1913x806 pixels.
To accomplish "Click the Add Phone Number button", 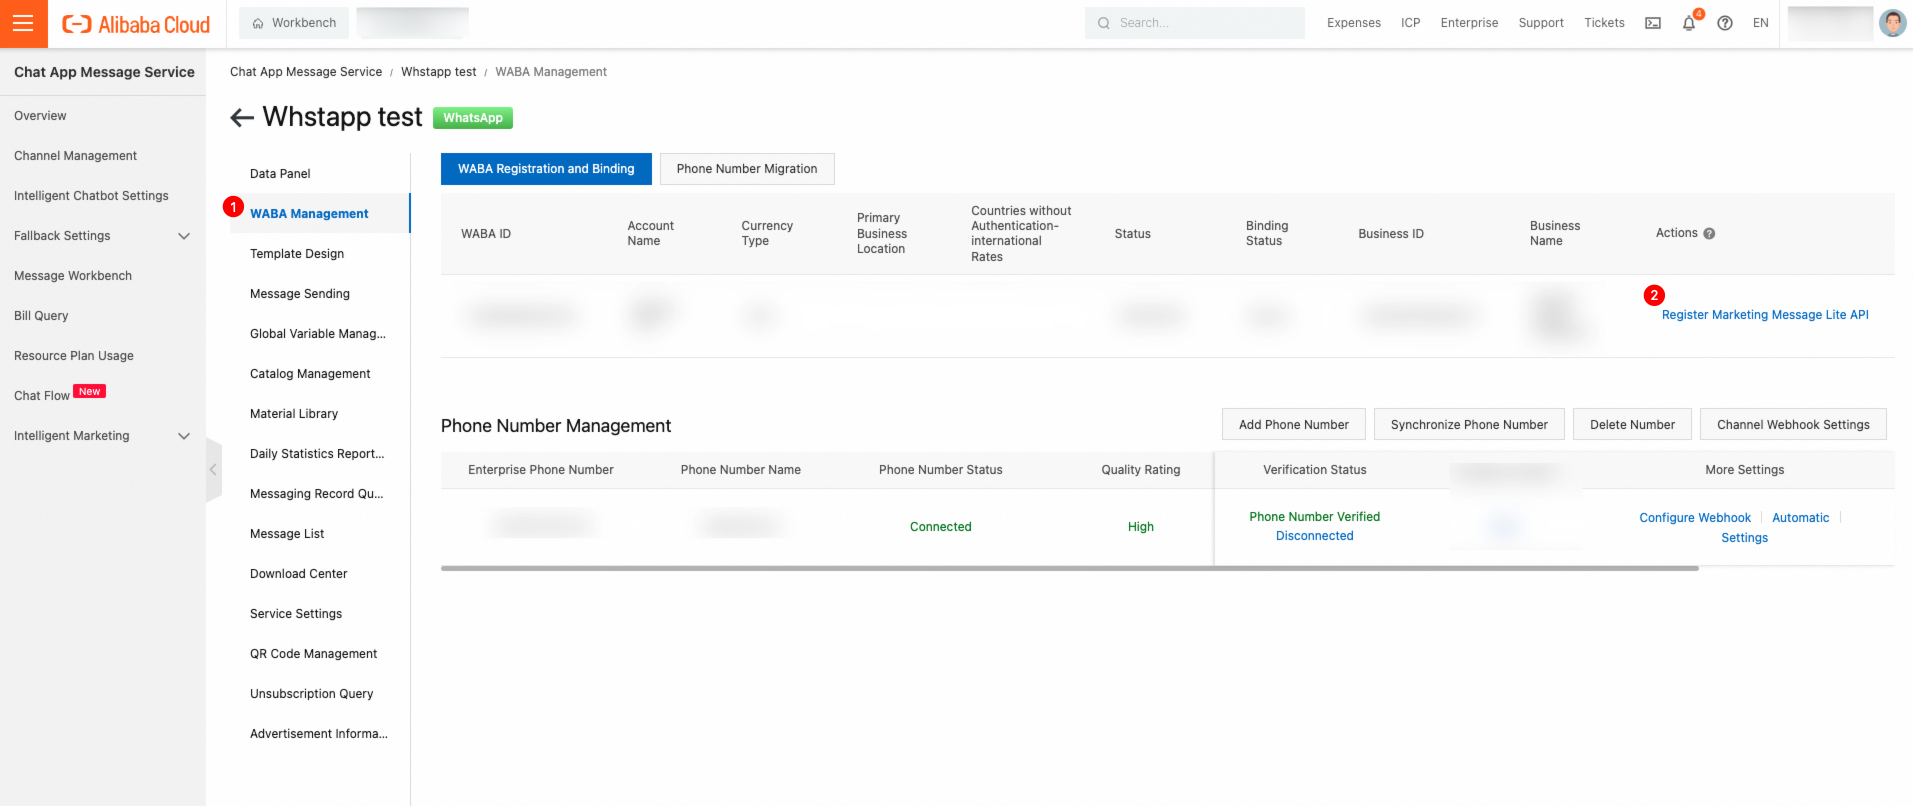I will tap(1293, 425).
